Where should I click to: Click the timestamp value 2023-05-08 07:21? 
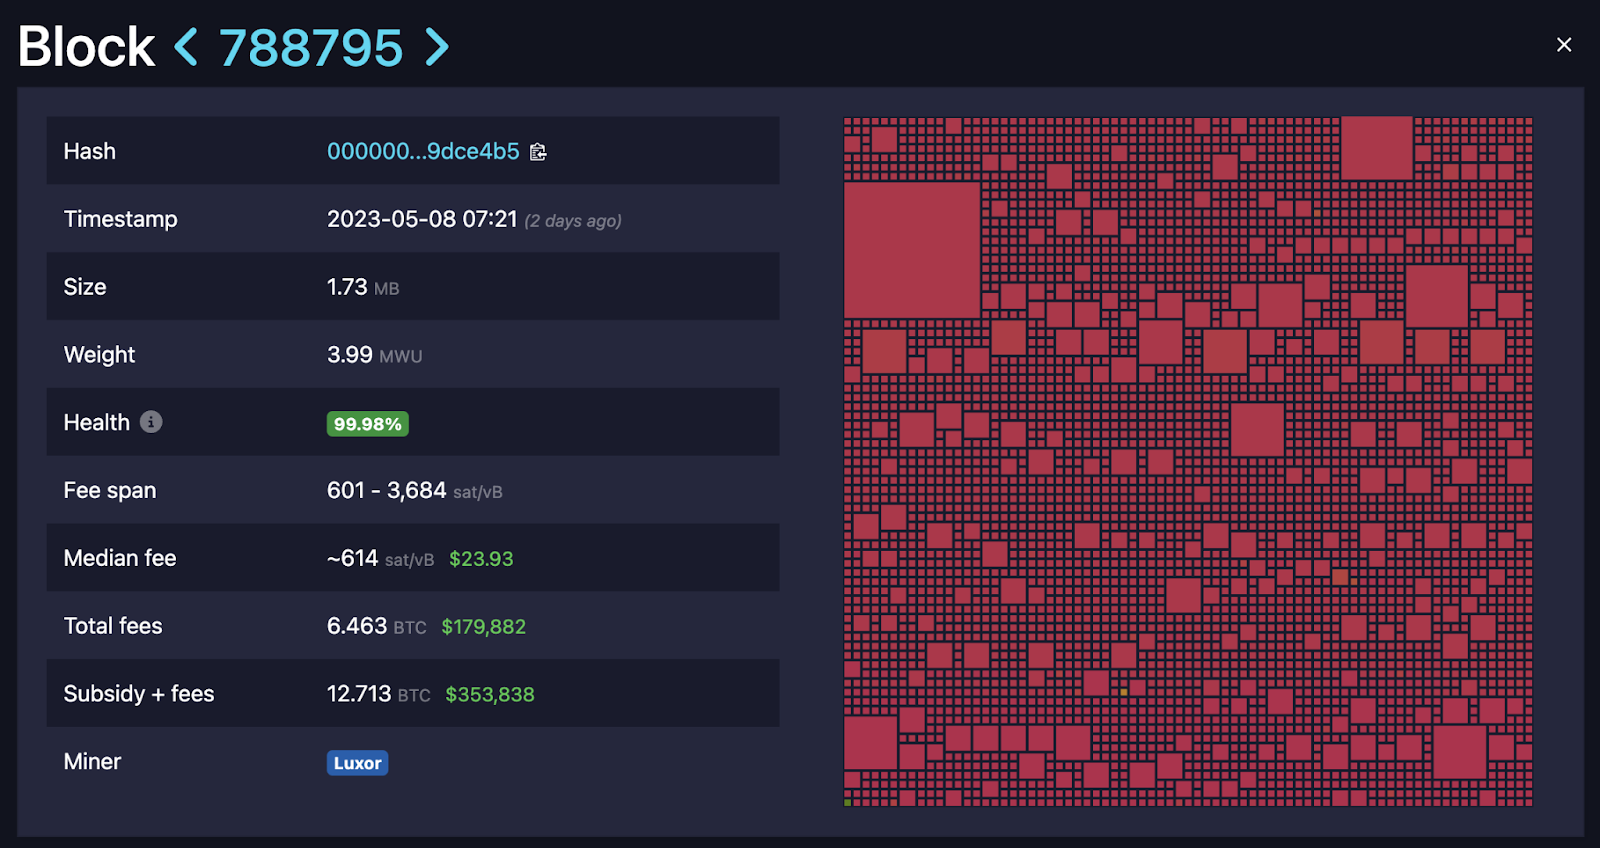422,219
